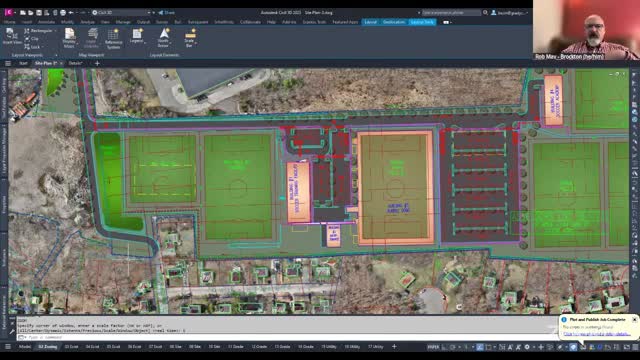
Task: Close the command line with the X icon
Action: click(12, 323)
